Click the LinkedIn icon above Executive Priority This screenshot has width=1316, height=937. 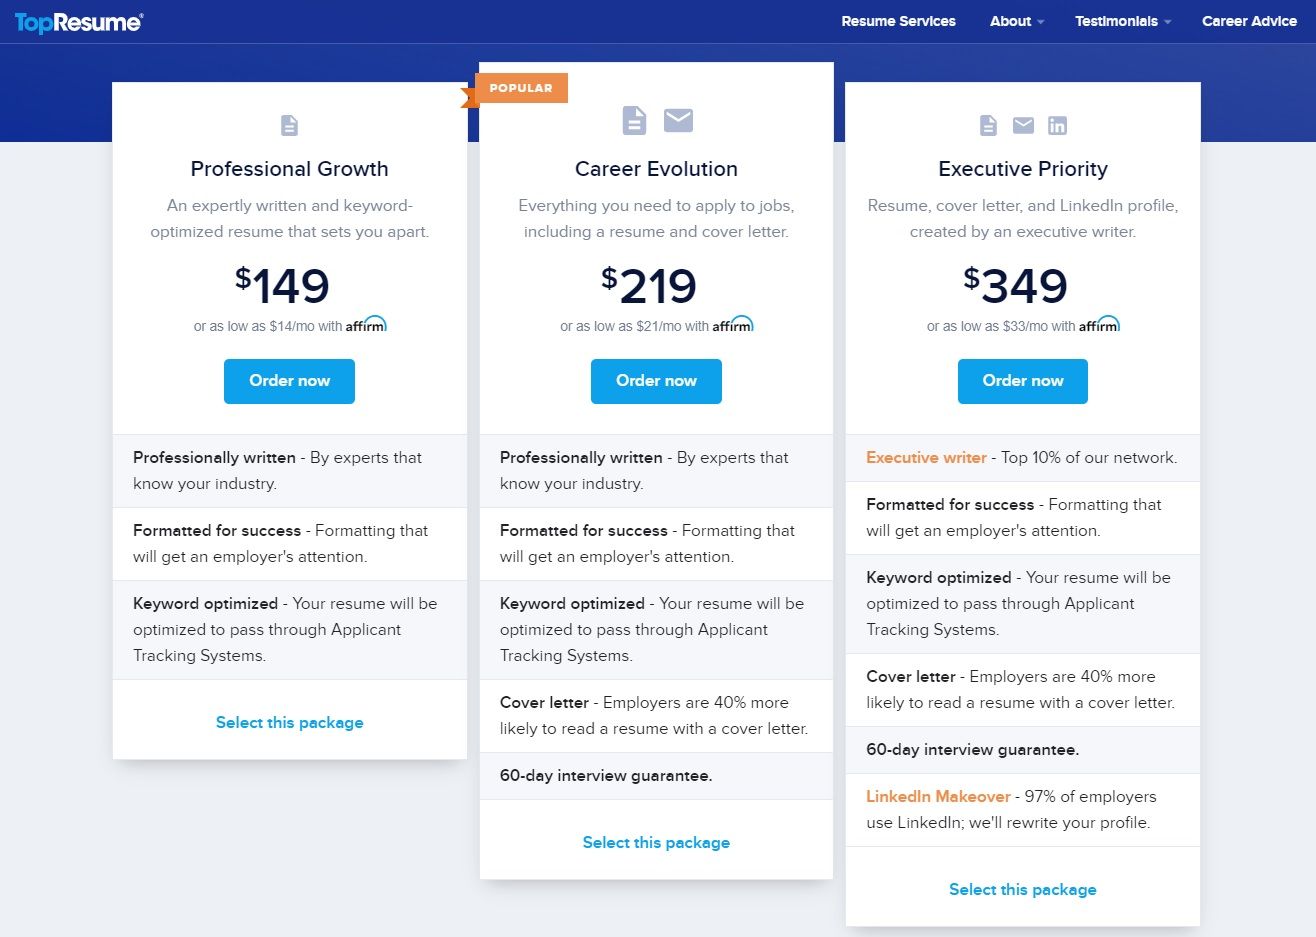pos(1057,125)
